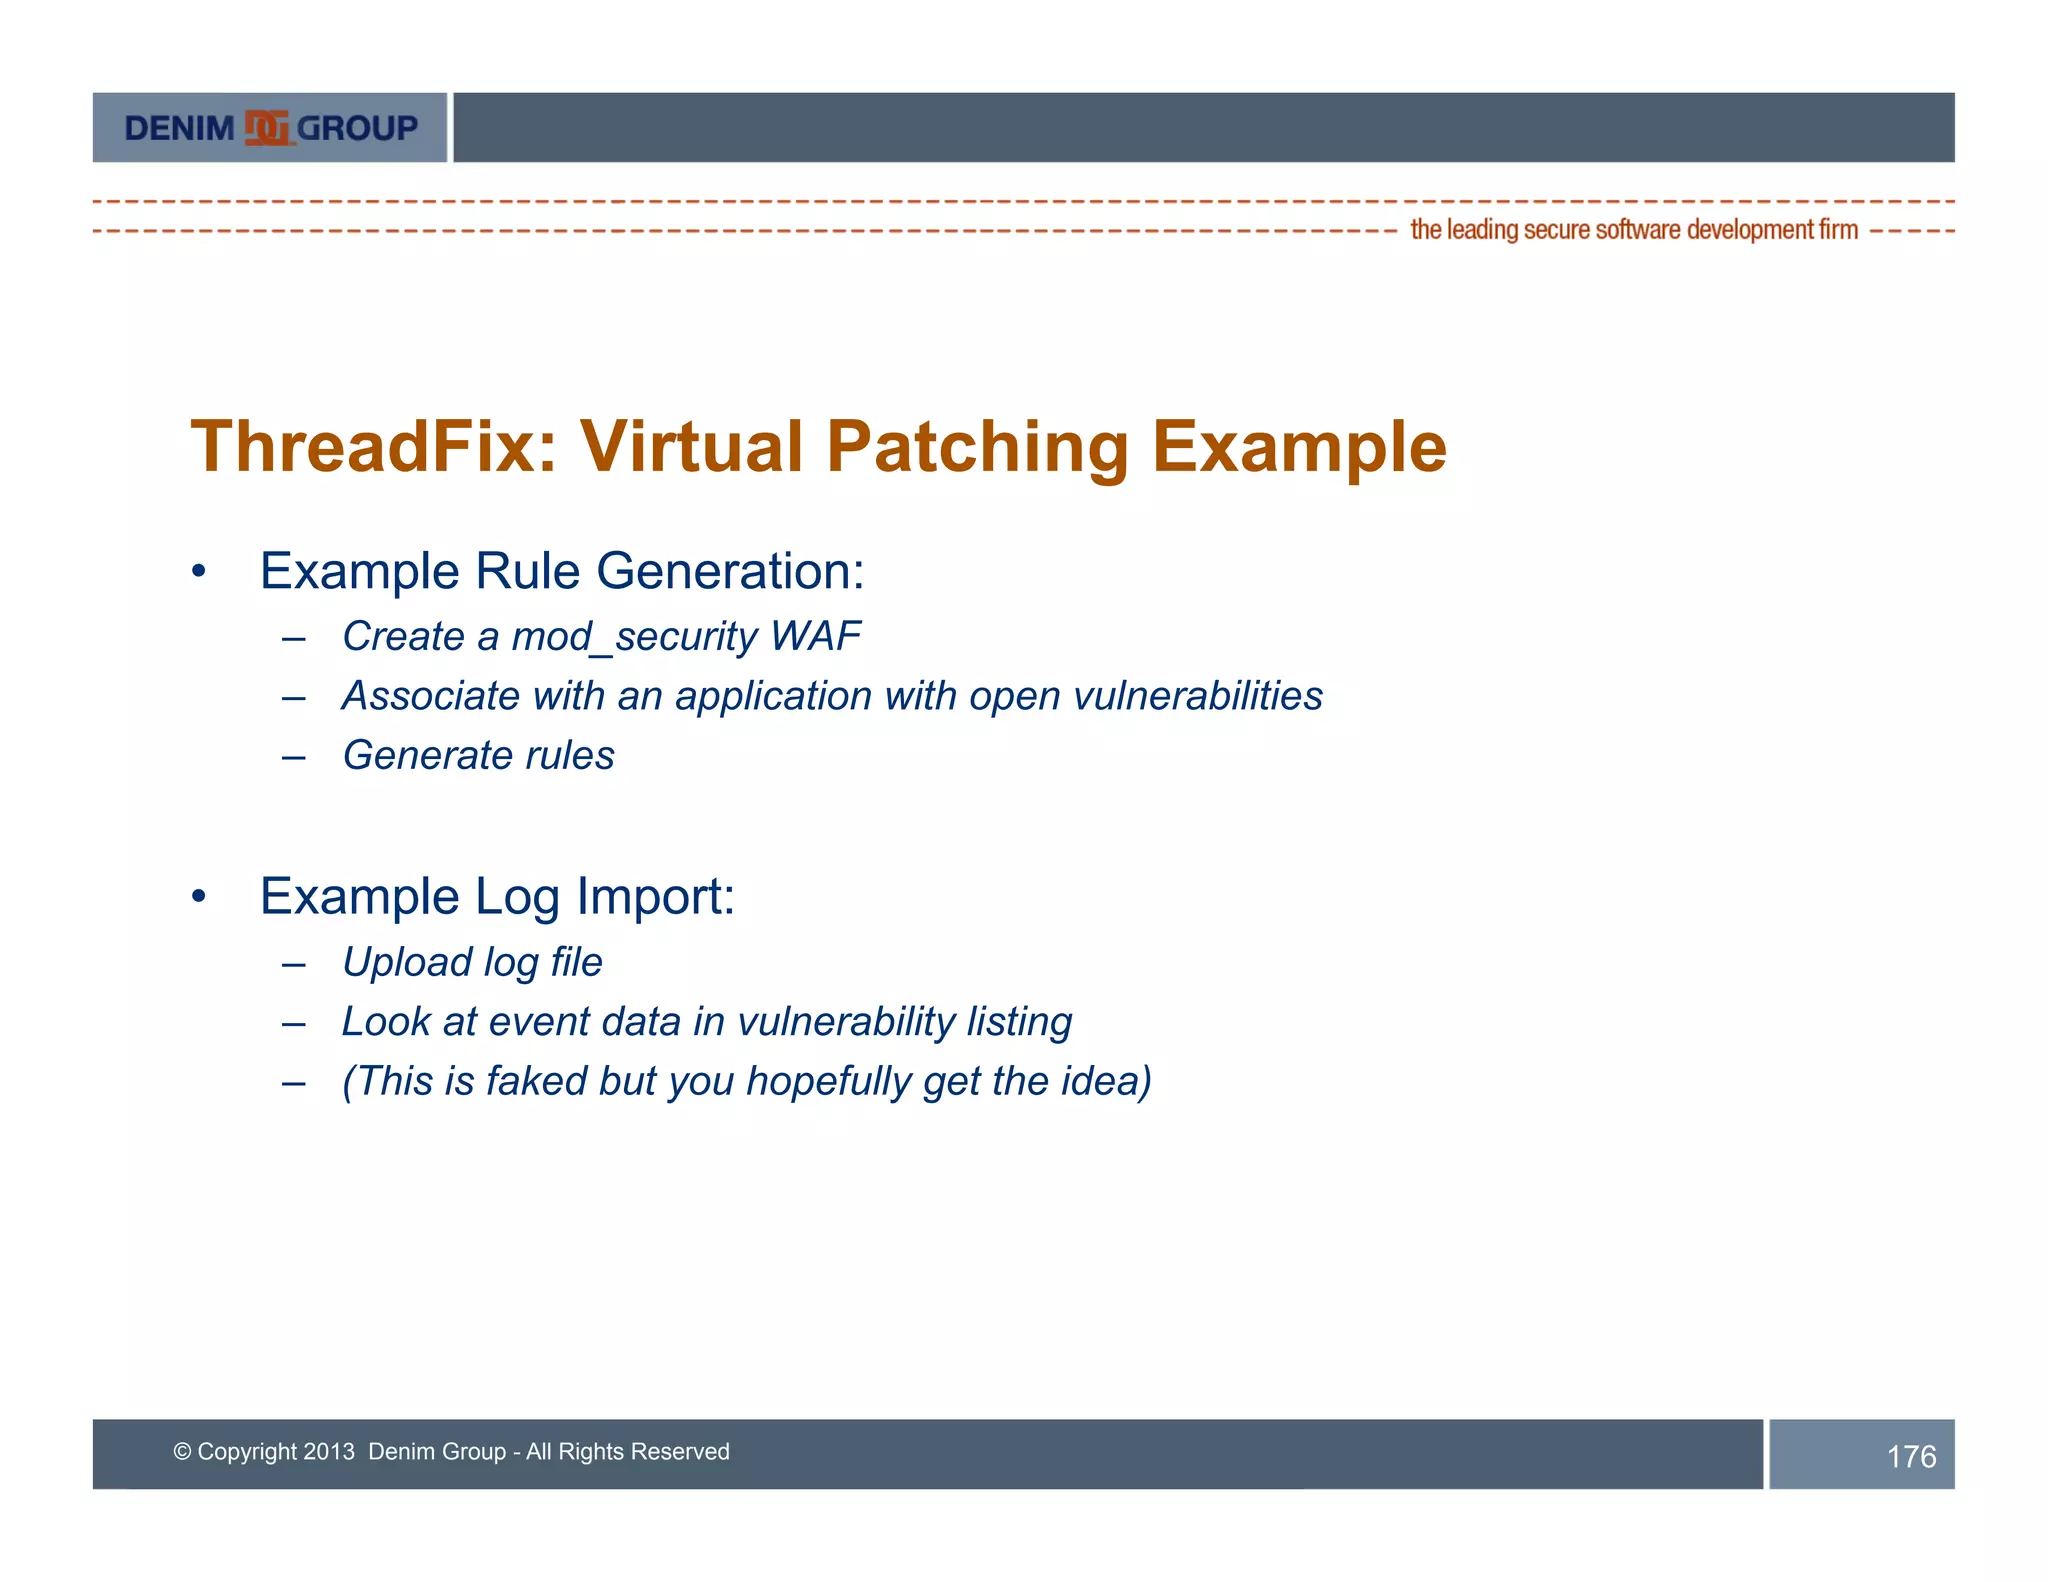Click the bullet before Example Rule Generation
The image size is (2048, 1582).
click(x=199, y=572)
